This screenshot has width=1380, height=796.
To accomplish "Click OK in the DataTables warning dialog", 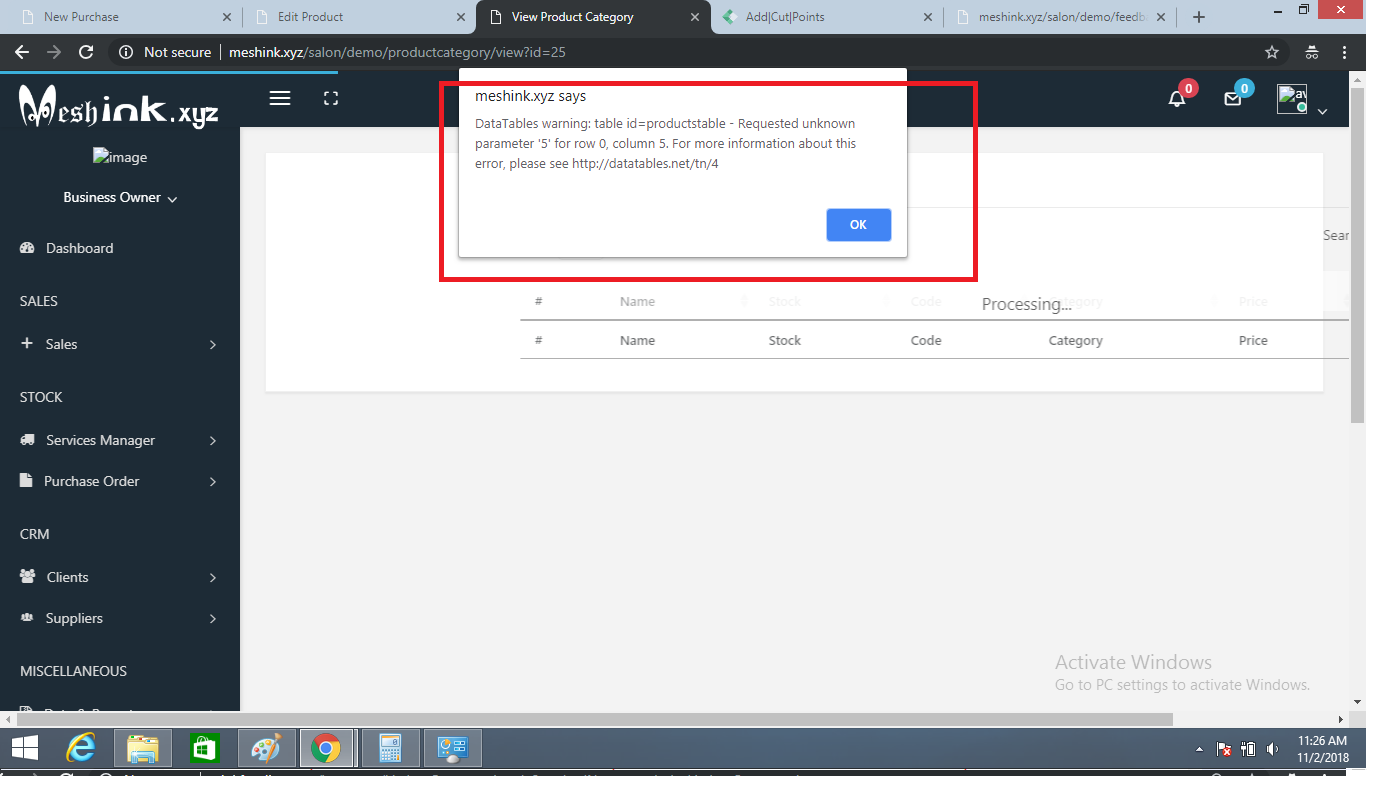I will (858, 225).
